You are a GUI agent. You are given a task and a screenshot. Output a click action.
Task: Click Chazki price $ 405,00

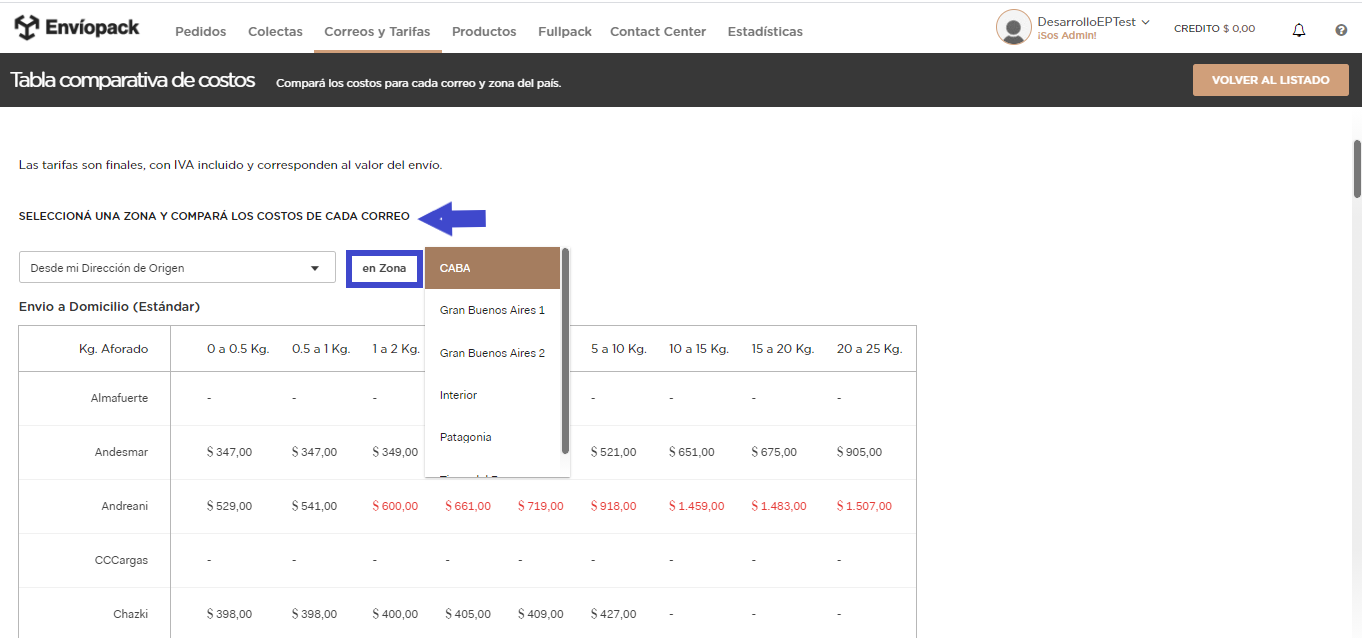pyautogui.click(x=468, y=614)
